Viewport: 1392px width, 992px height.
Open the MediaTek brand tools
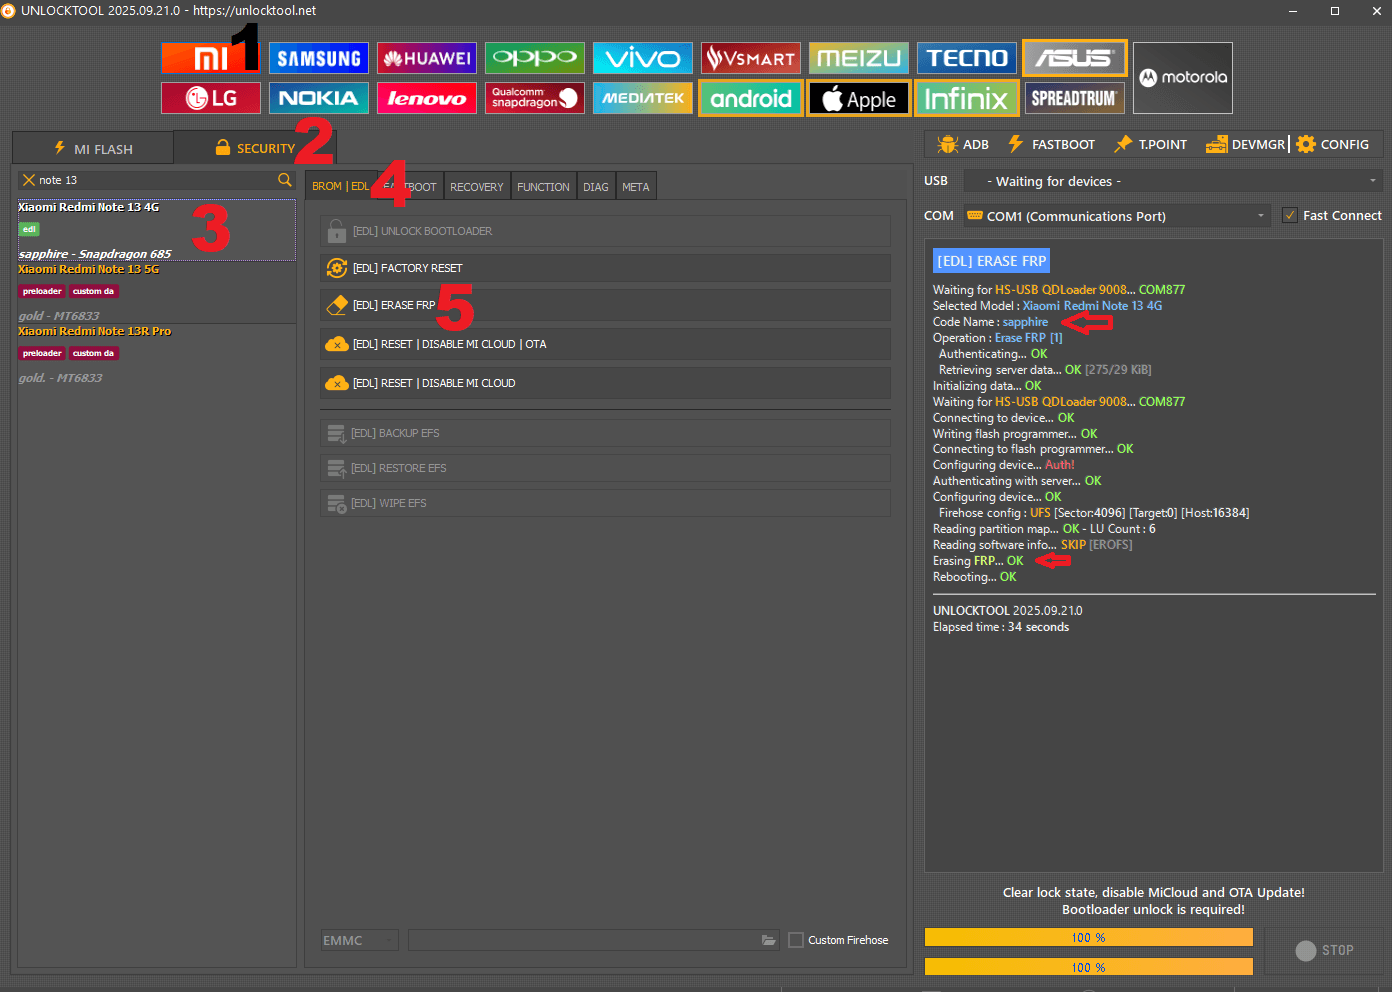pos(643,98)
